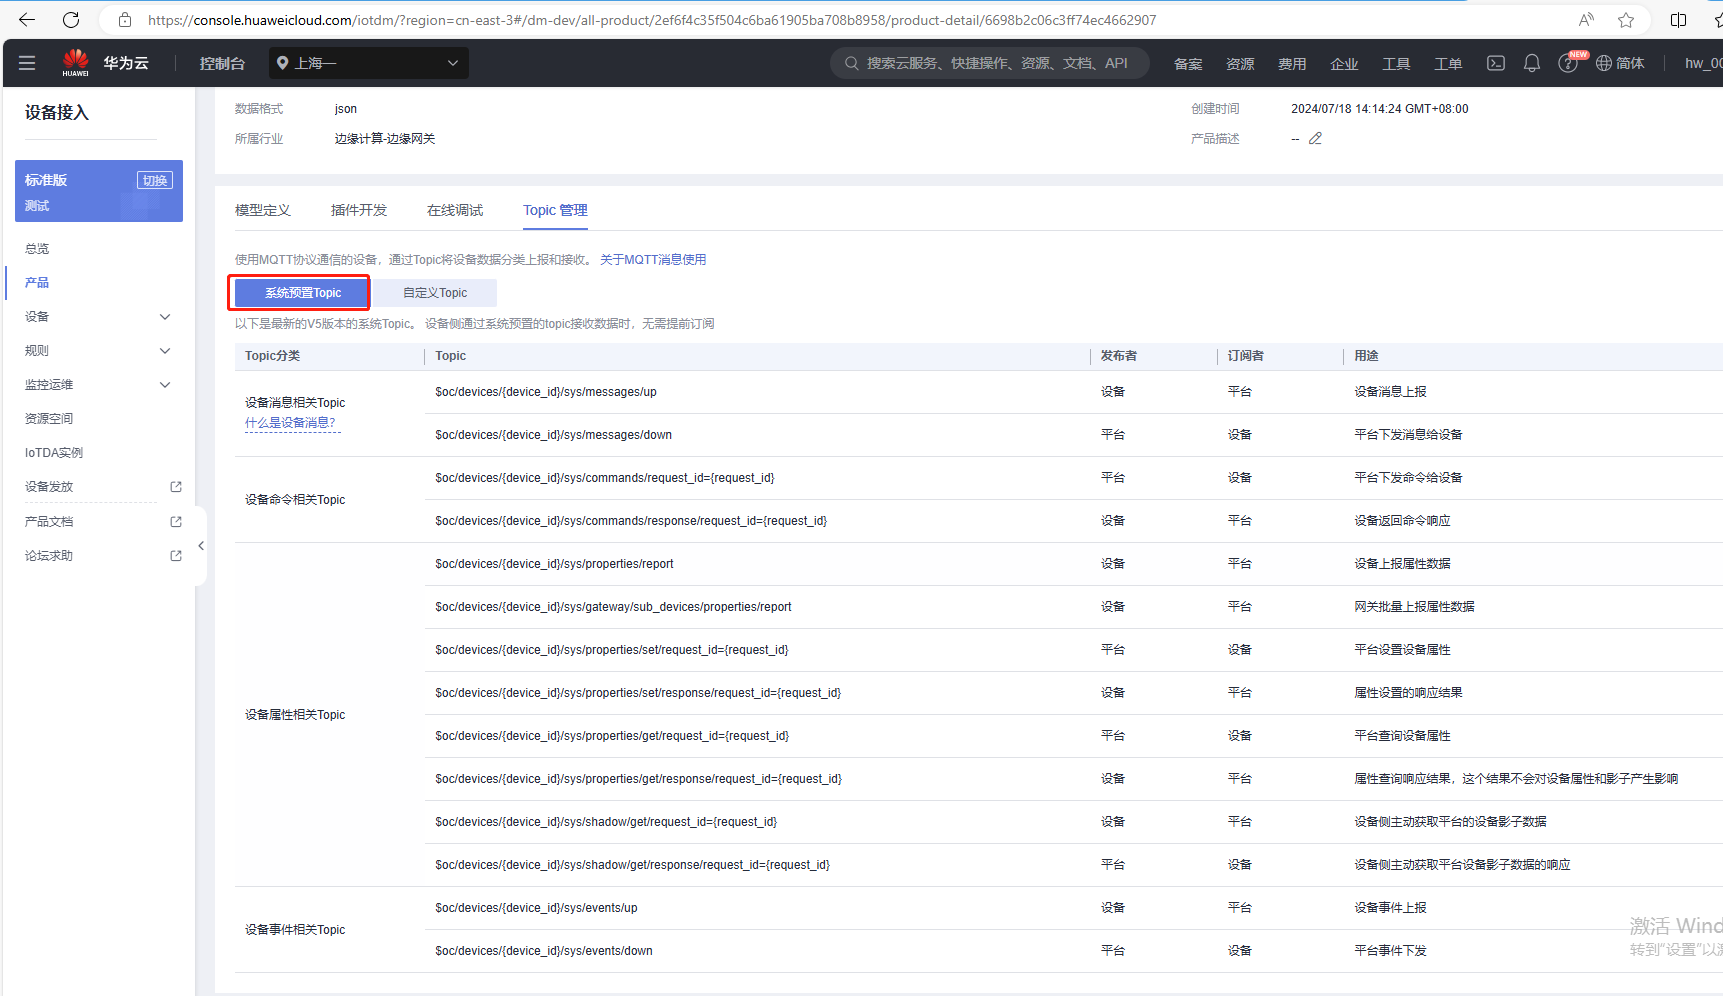
Task: Edit product description with pencil icon
Action: click(x=1315, y=139)
